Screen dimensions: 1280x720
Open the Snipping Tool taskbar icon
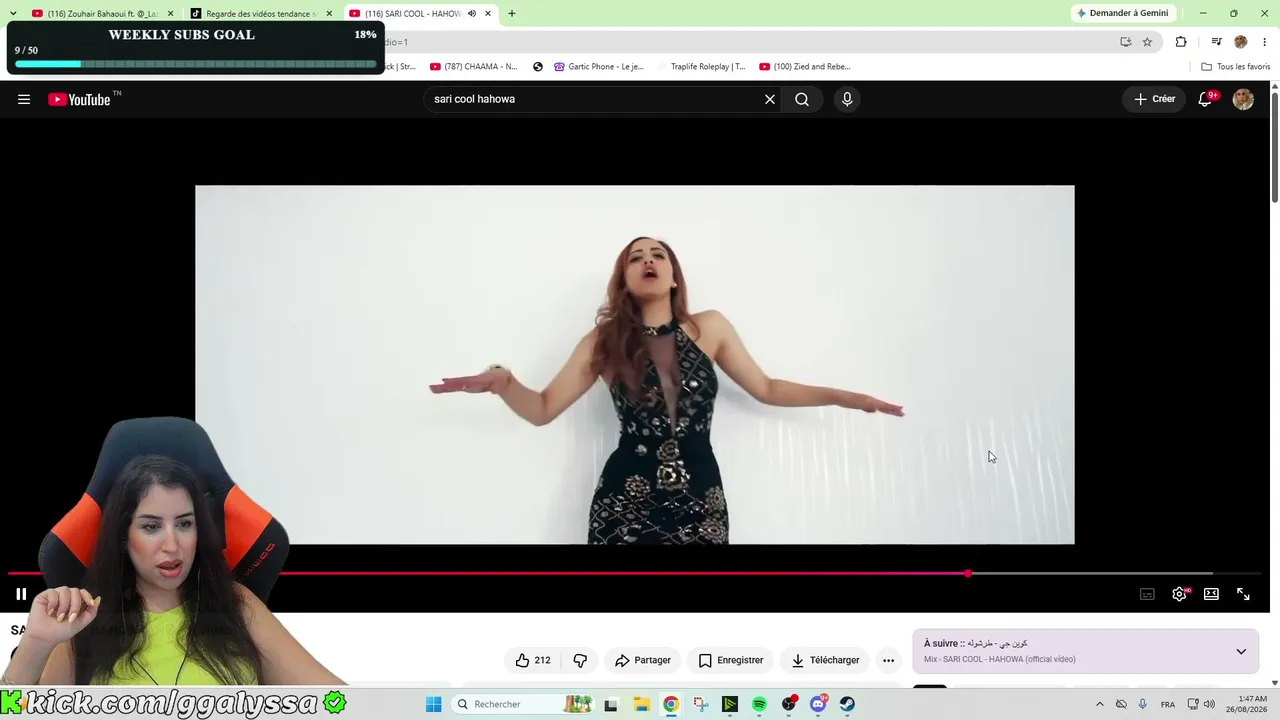(x=700, y=704)
